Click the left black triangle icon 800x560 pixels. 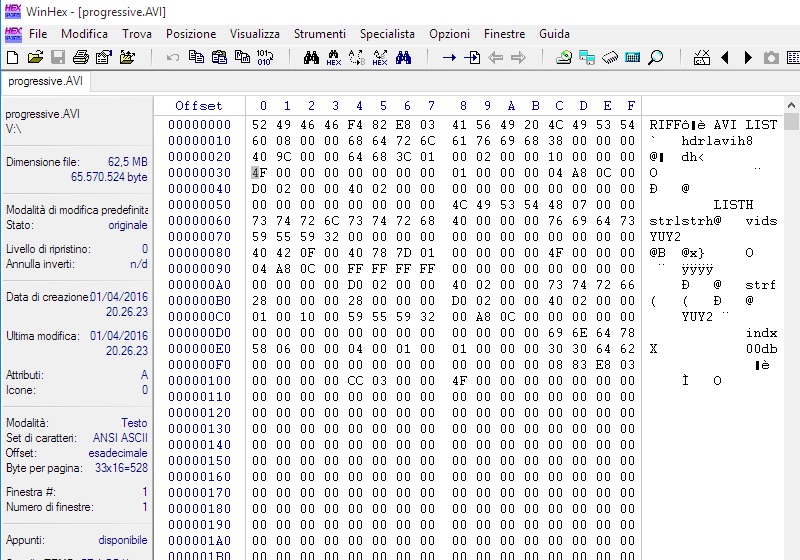(724, 57)
